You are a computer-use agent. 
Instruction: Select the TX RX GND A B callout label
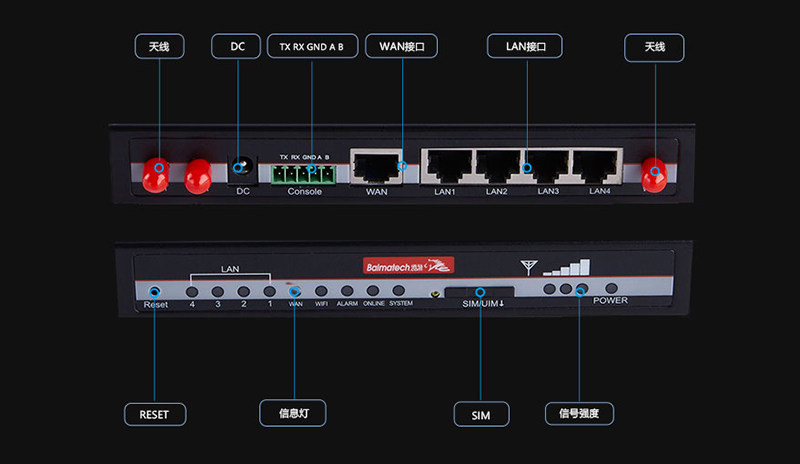[x=312, y=46]
